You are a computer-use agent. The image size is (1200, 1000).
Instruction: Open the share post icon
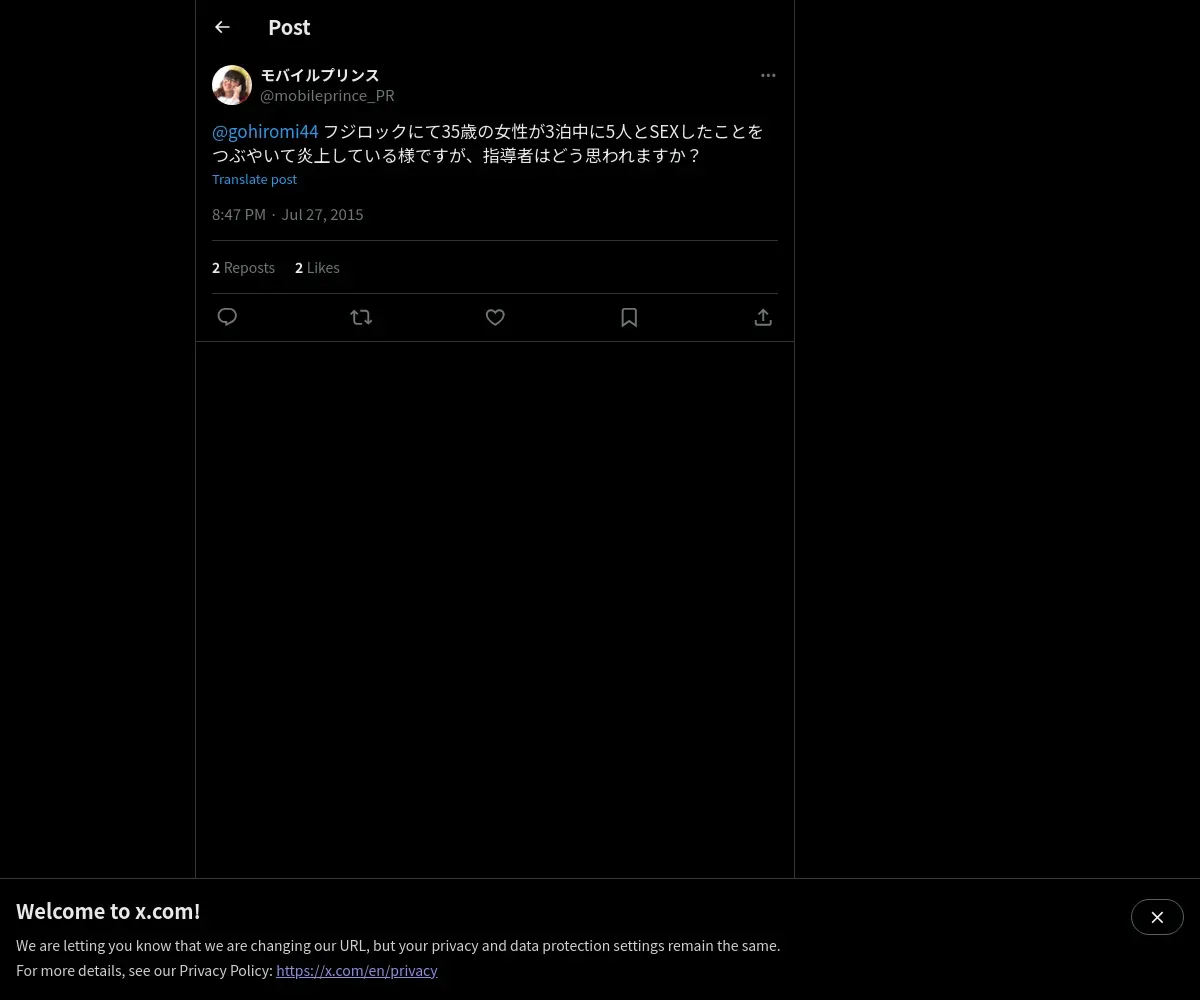click(763, 317)
